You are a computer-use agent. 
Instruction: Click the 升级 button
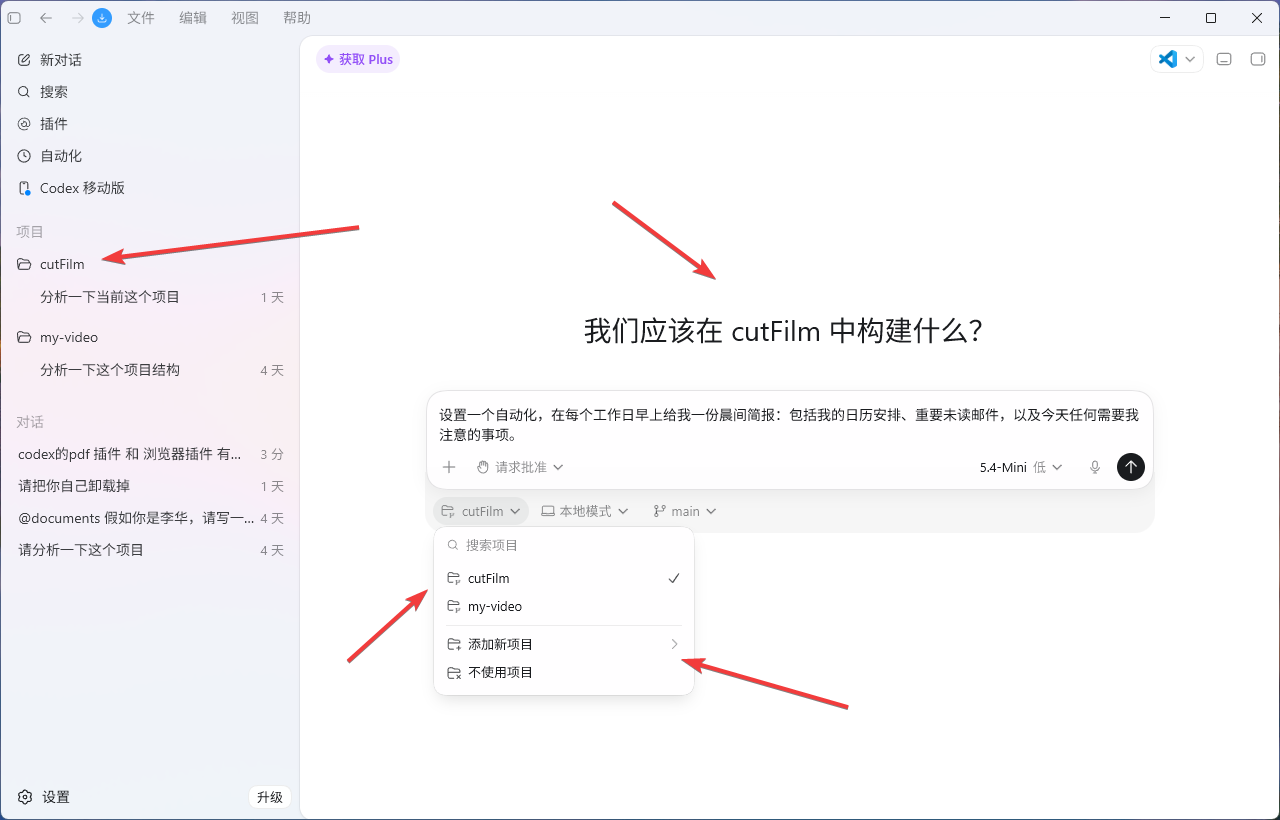coord(270,797)
